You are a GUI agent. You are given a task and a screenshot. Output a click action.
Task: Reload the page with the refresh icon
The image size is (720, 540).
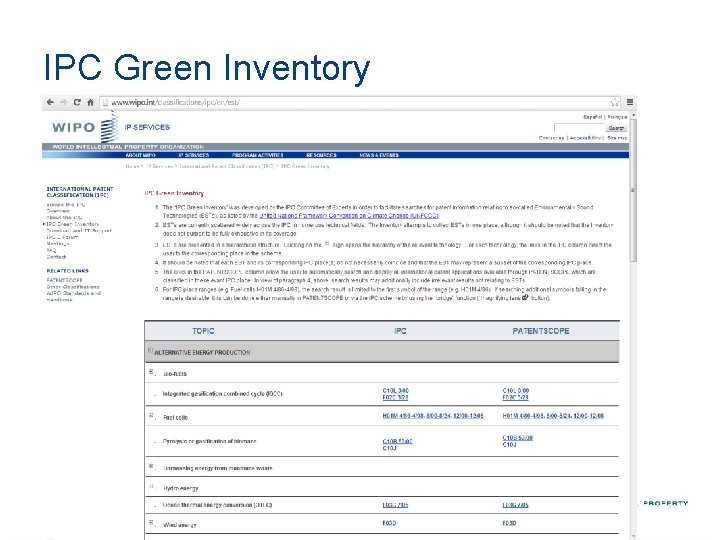tap(77, 102)
